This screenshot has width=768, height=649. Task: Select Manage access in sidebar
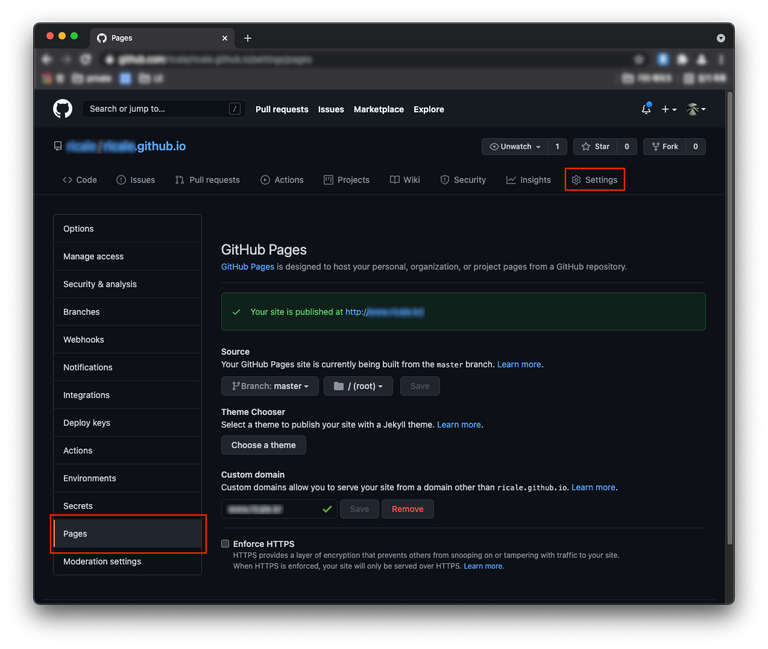(127, 257)
